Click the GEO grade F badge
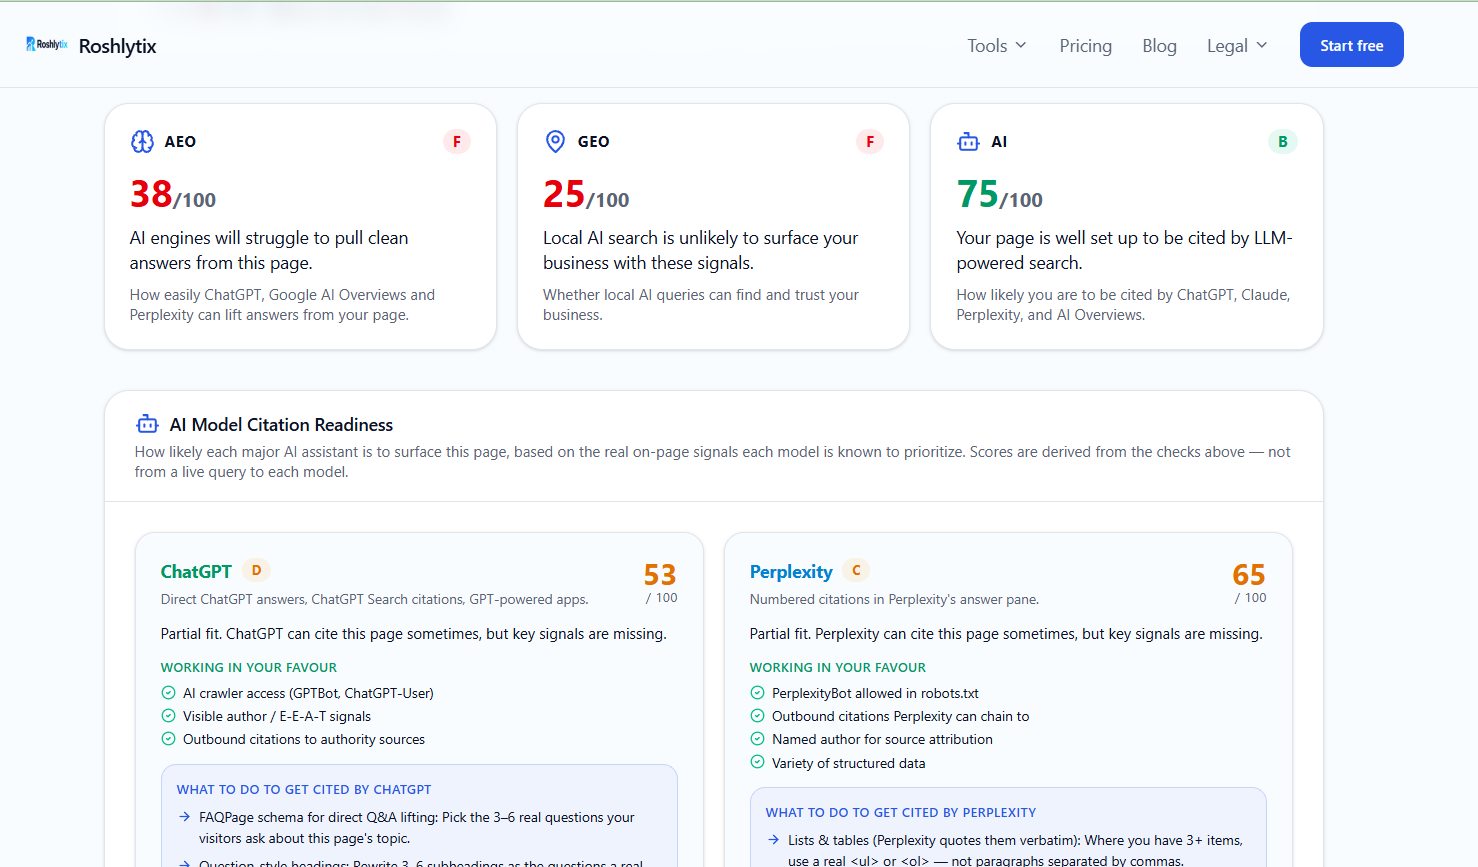This screenshot has height=867, width=1478. 870,141
